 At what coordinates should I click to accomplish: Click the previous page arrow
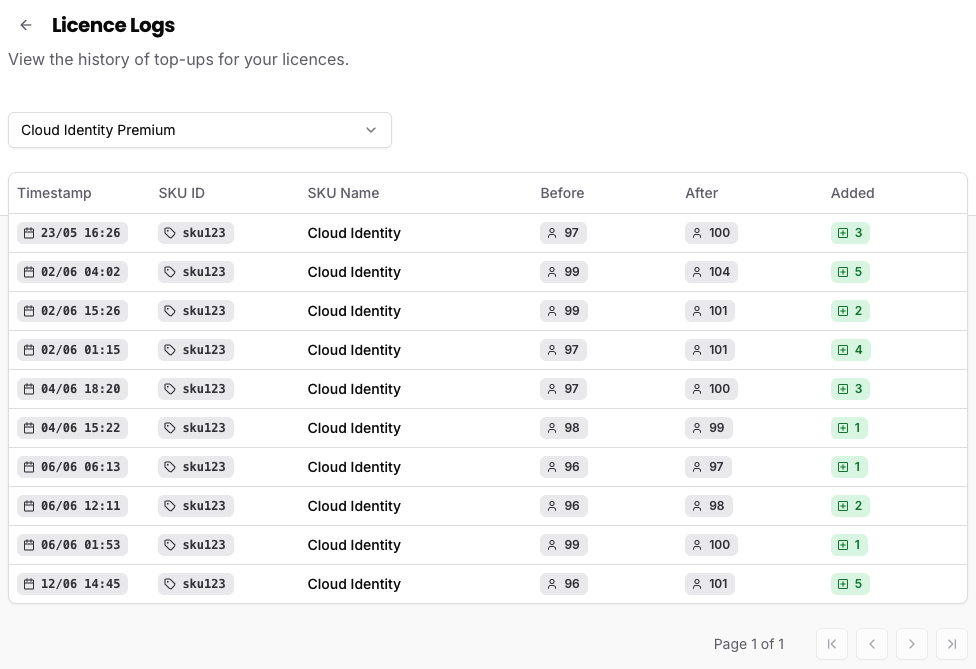872,644
